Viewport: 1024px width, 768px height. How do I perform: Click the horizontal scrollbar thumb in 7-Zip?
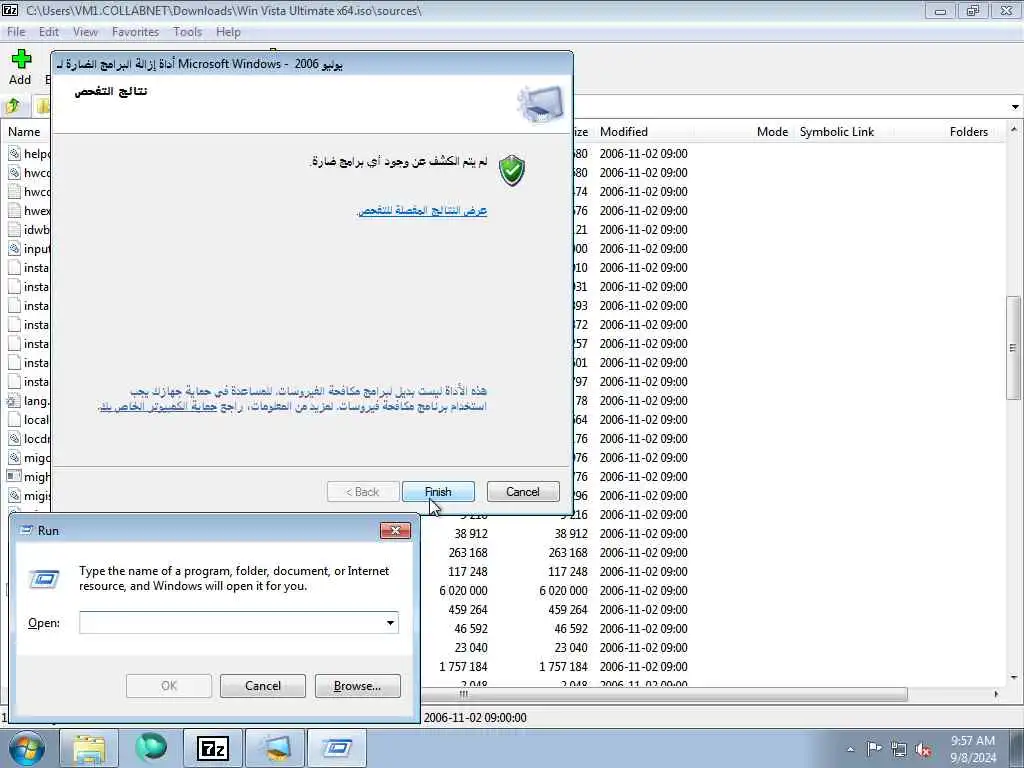(x=664, y=694)
